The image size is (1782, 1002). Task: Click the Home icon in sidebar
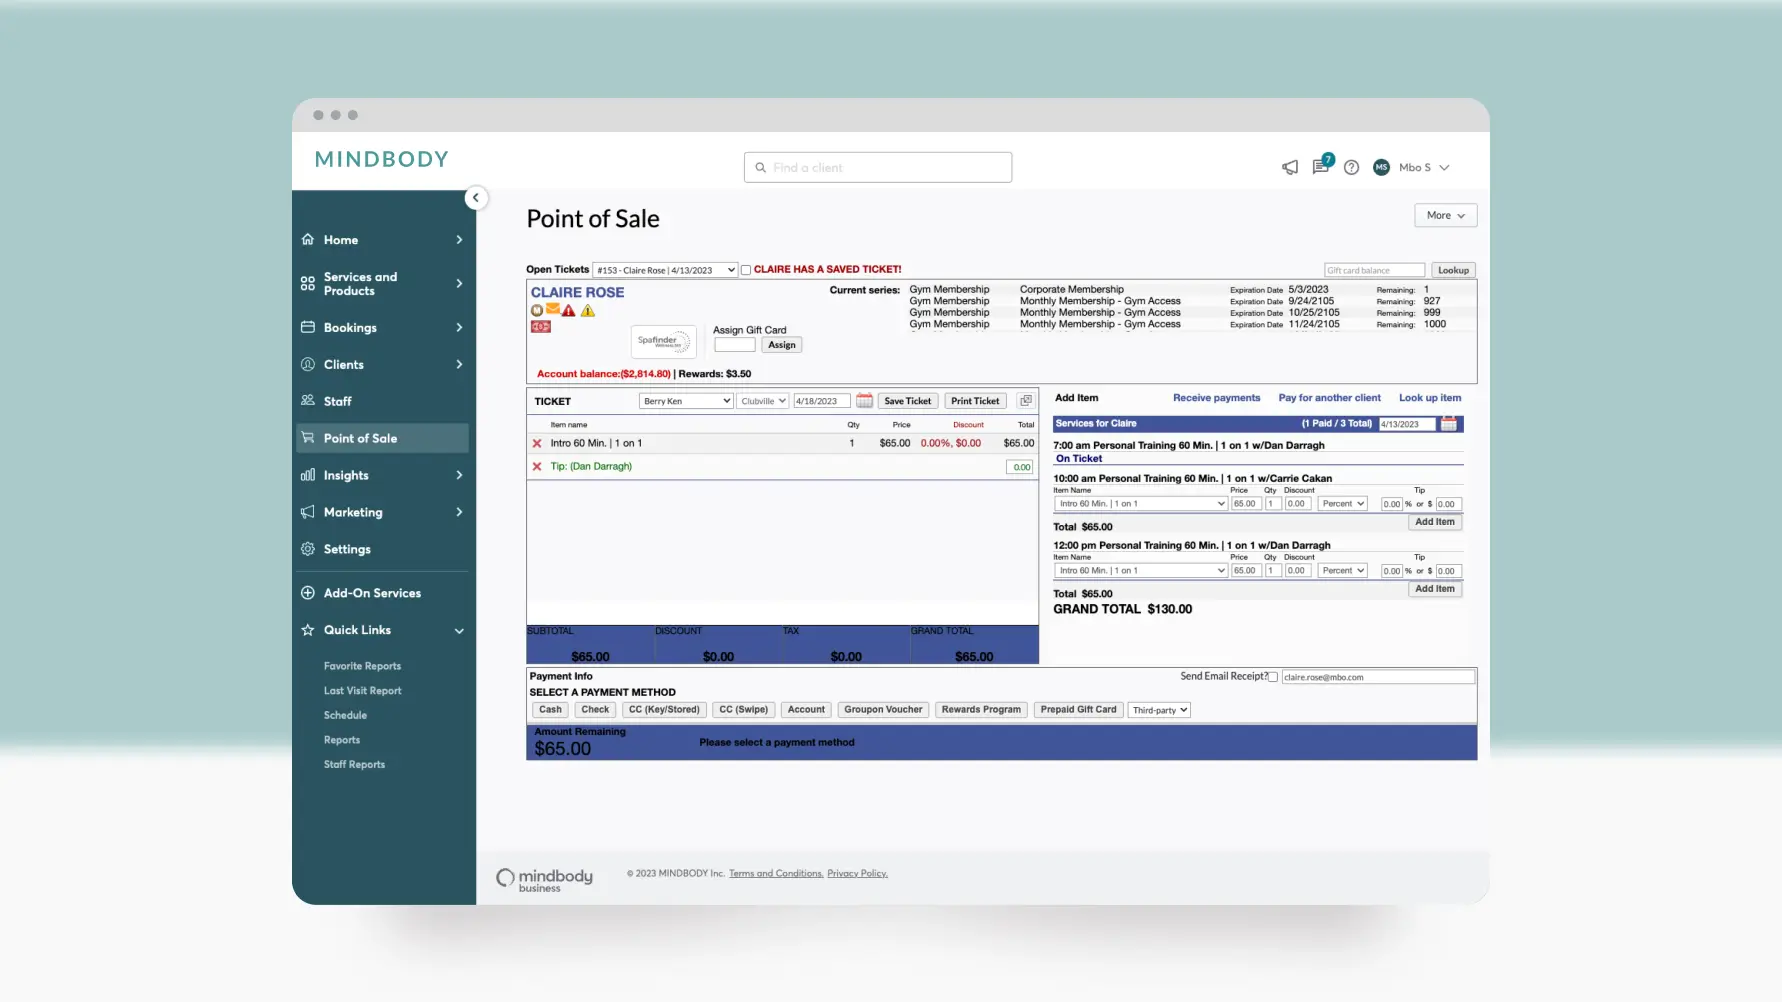point(308,240)
